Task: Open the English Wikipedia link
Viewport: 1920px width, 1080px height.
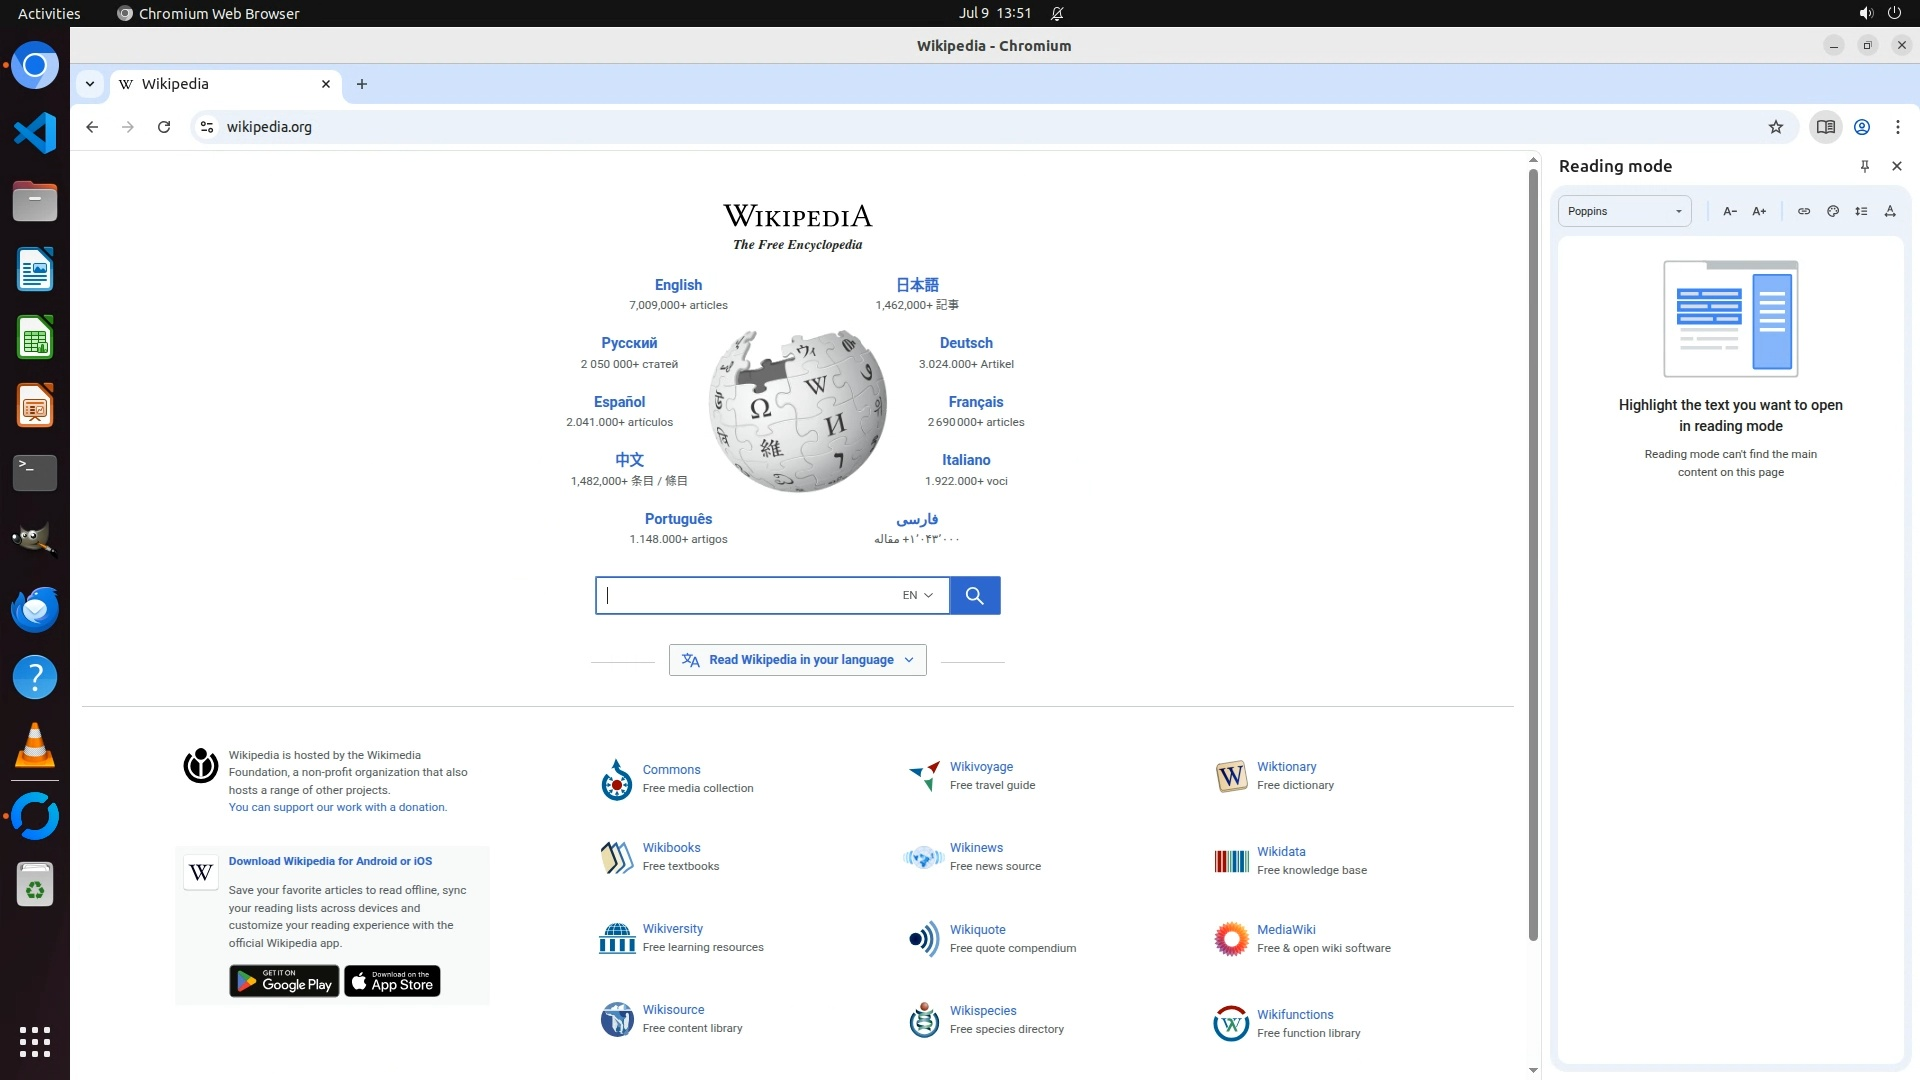Action: coord(678,285)
